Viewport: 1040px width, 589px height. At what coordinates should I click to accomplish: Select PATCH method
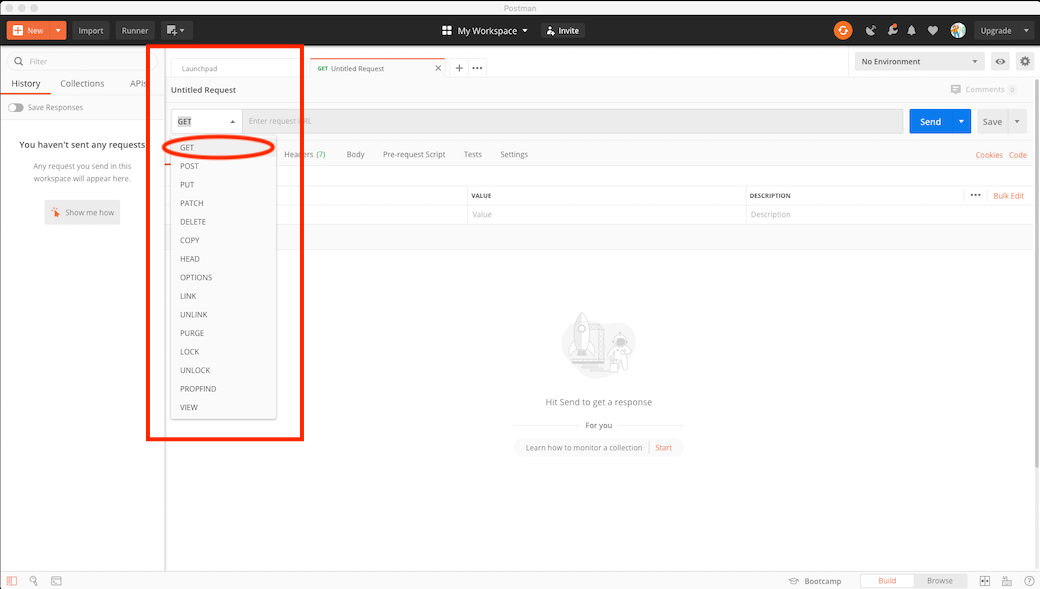pos(224,203)
